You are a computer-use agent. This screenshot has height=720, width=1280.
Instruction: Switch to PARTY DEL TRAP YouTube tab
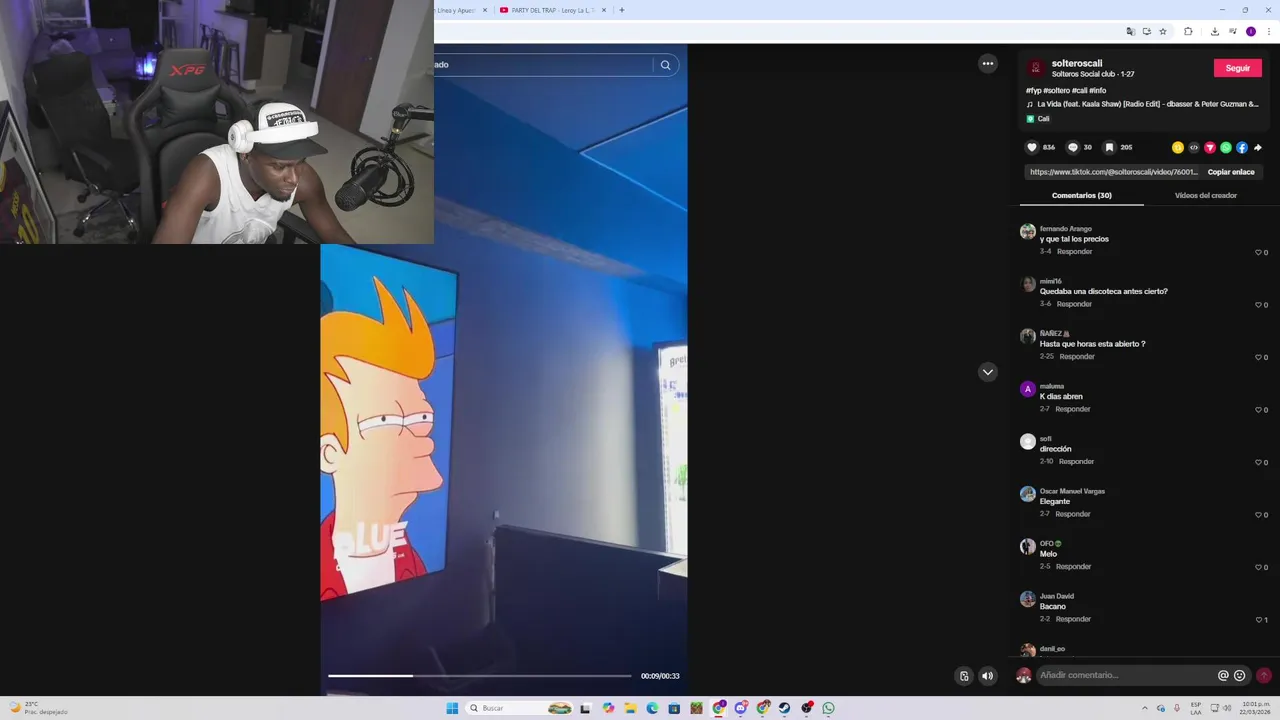click(x=552, y=10)
